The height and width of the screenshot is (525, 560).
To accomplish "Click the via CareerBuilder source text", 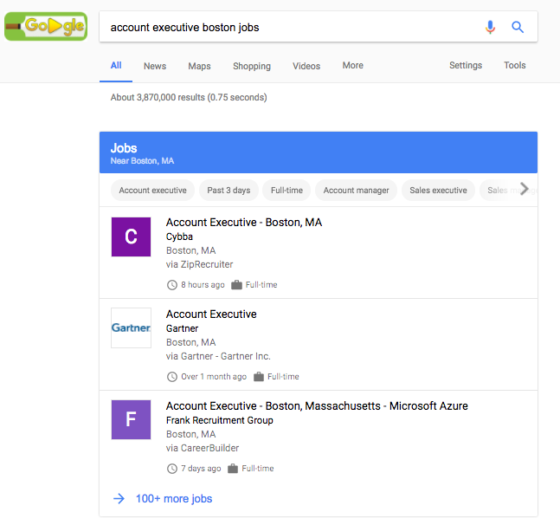I will tap(202, 448).
